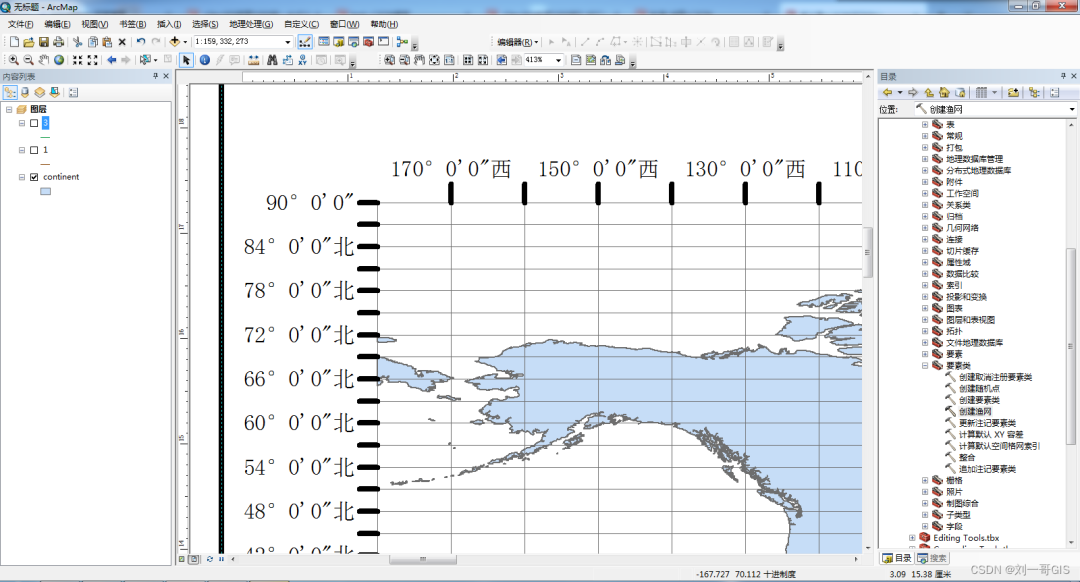
Task: Toggle visibility of layer 1
Action: coord(34,150)
